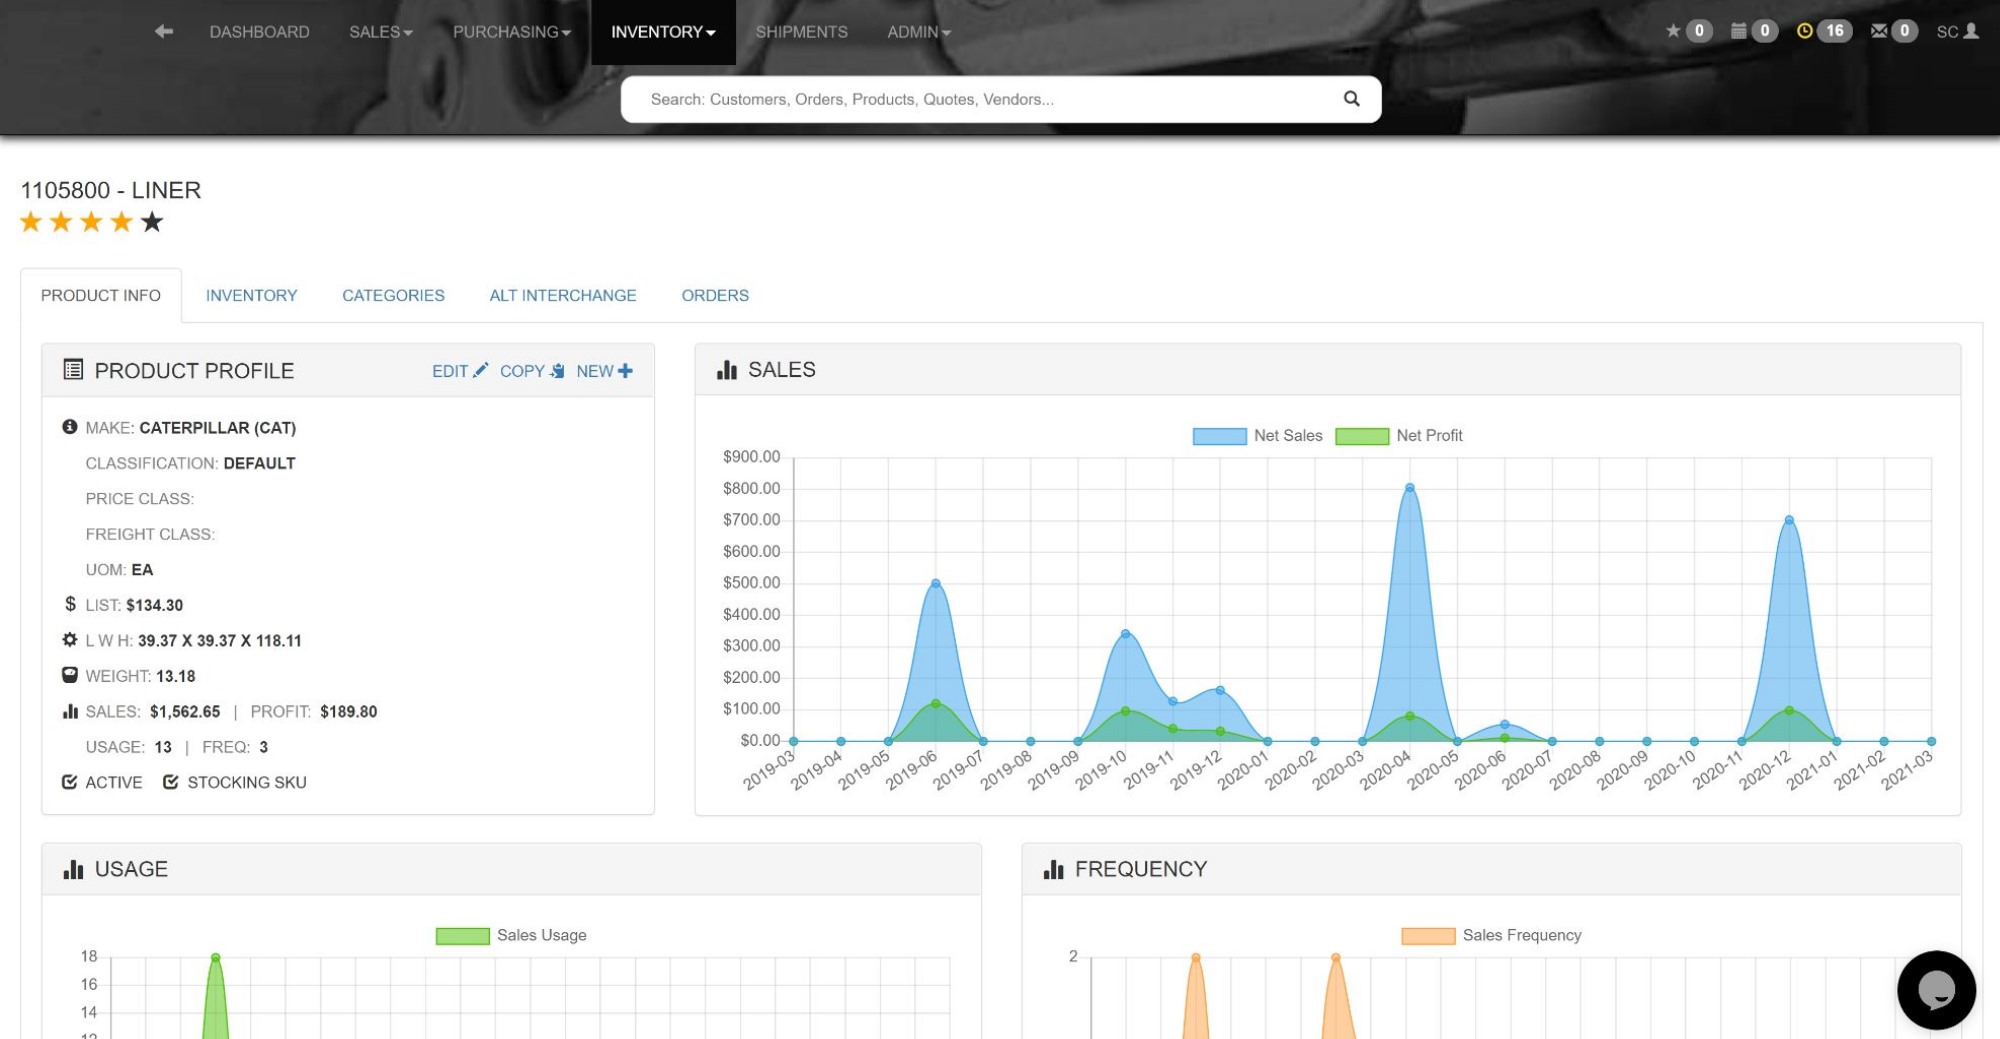Click EDIT in Product Profile
Image resolution: width=2000 pixels, height=1039 pixels.
pyautogui.click(x=460, y=371)
